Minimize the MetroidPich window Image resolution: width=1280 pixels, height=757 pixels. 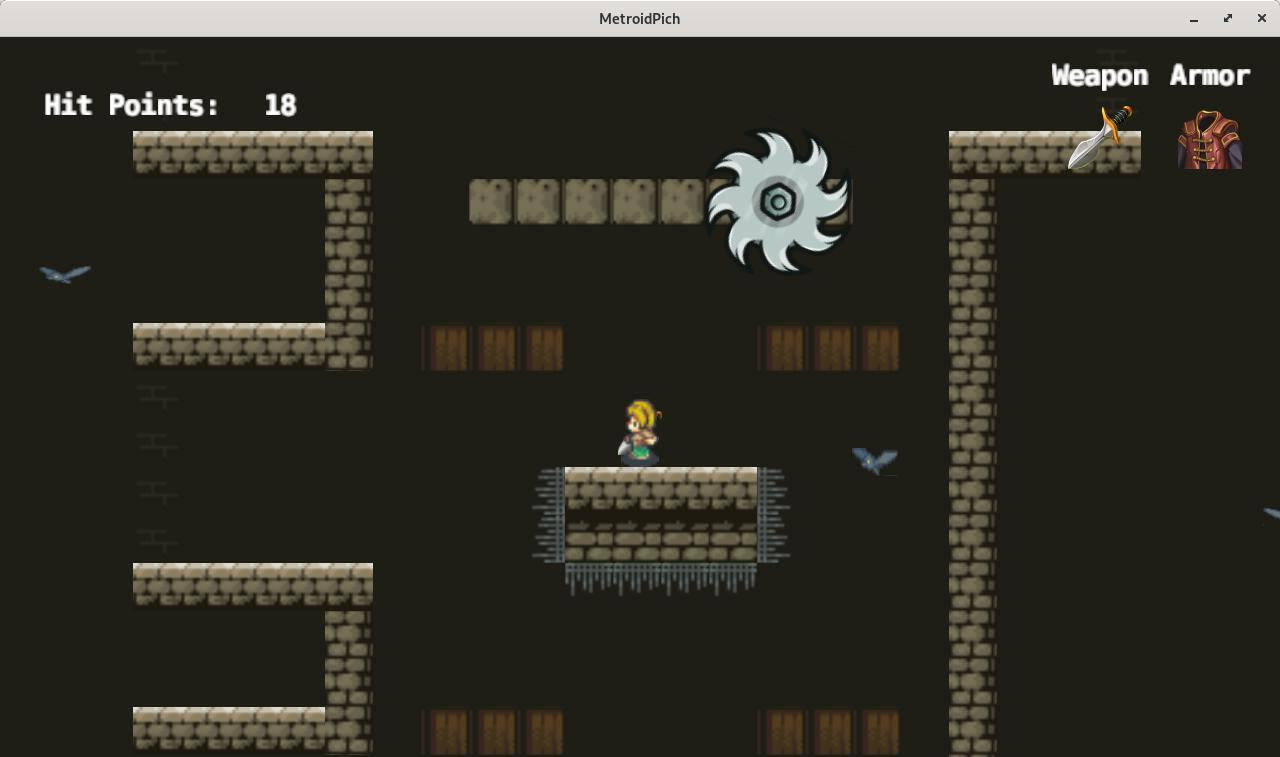[1194, 18]
